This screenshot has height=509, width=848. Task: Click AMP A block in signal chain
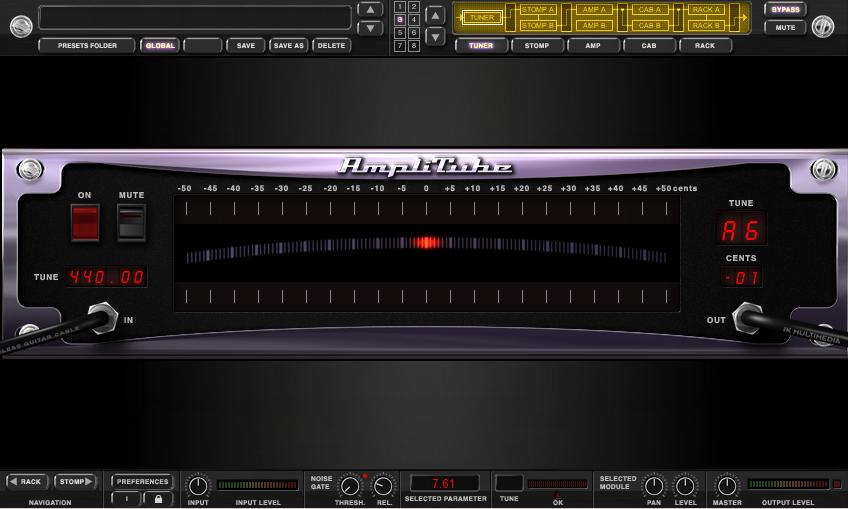594,10
